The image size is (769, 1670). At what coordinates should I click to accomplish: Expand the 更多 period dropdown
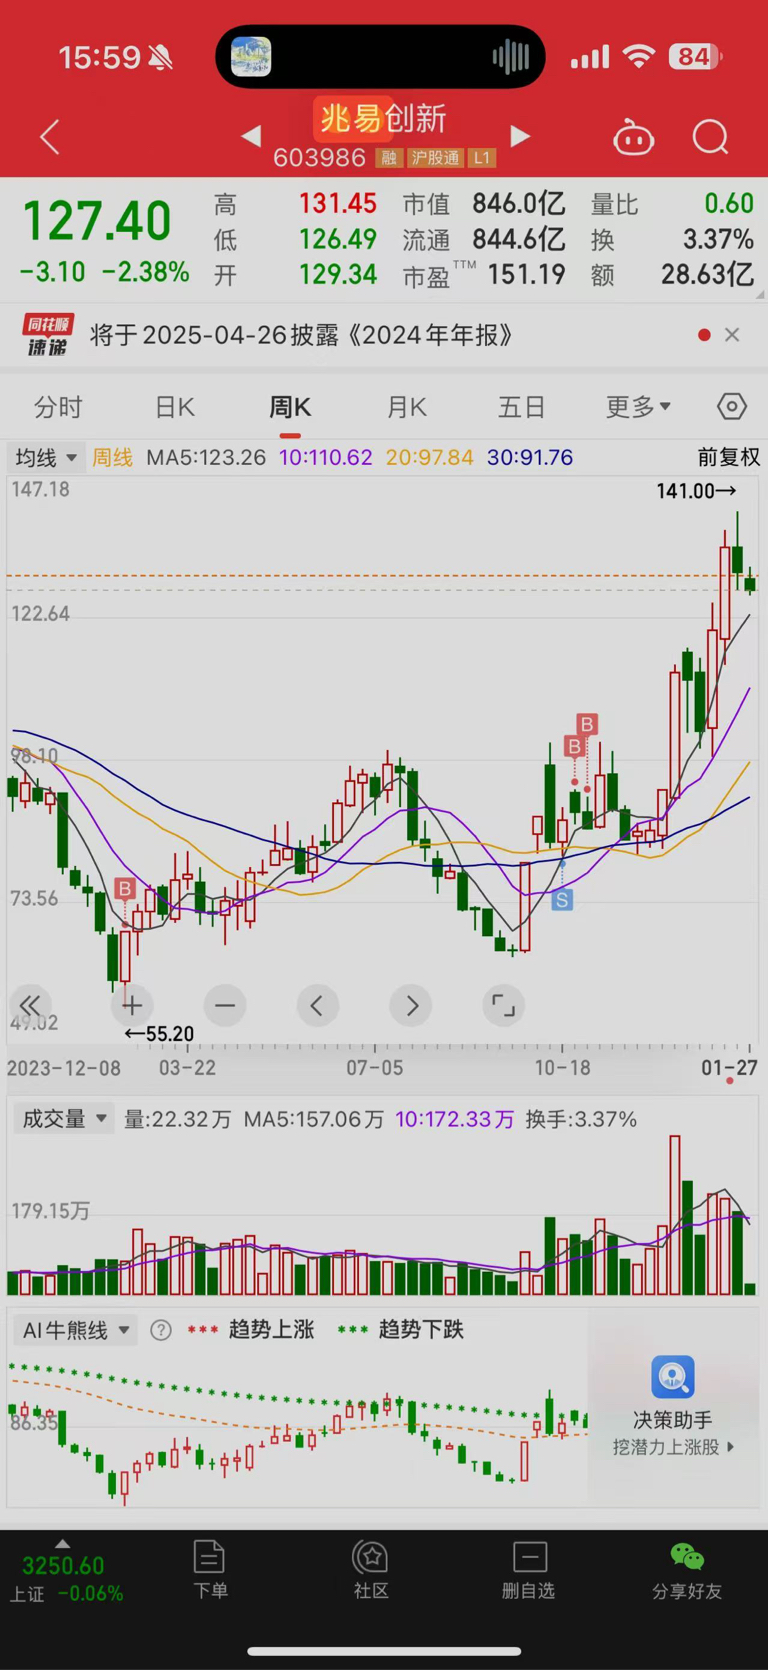638,407
